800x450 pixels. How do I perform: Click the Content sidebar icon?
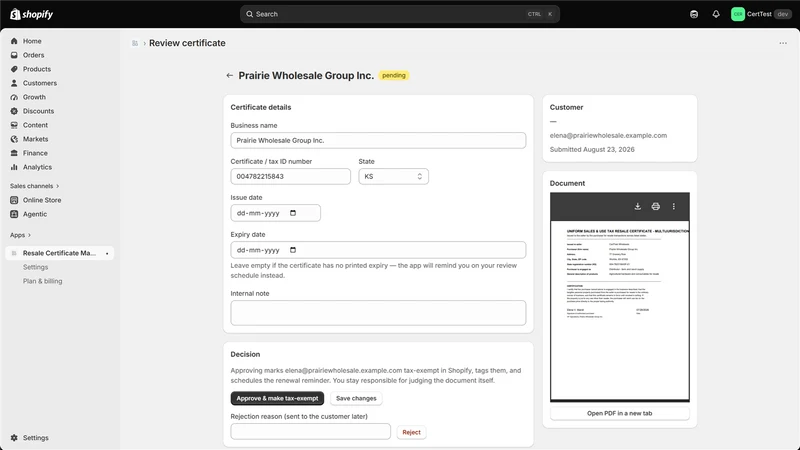point(14,125)
